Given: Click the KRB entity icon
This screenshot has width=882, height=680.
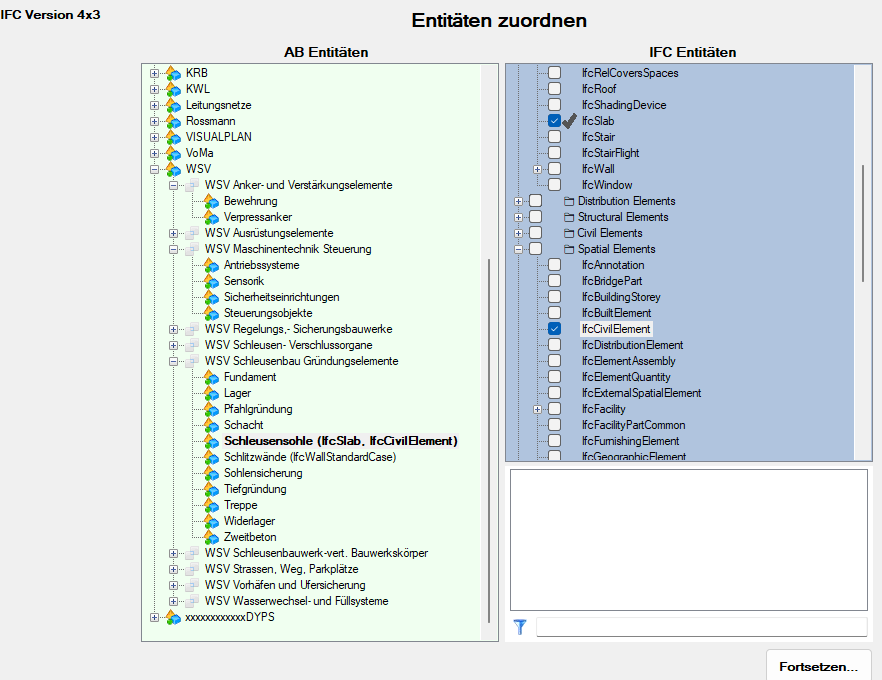Looking at the screenshot, I should tap(173, 73).
